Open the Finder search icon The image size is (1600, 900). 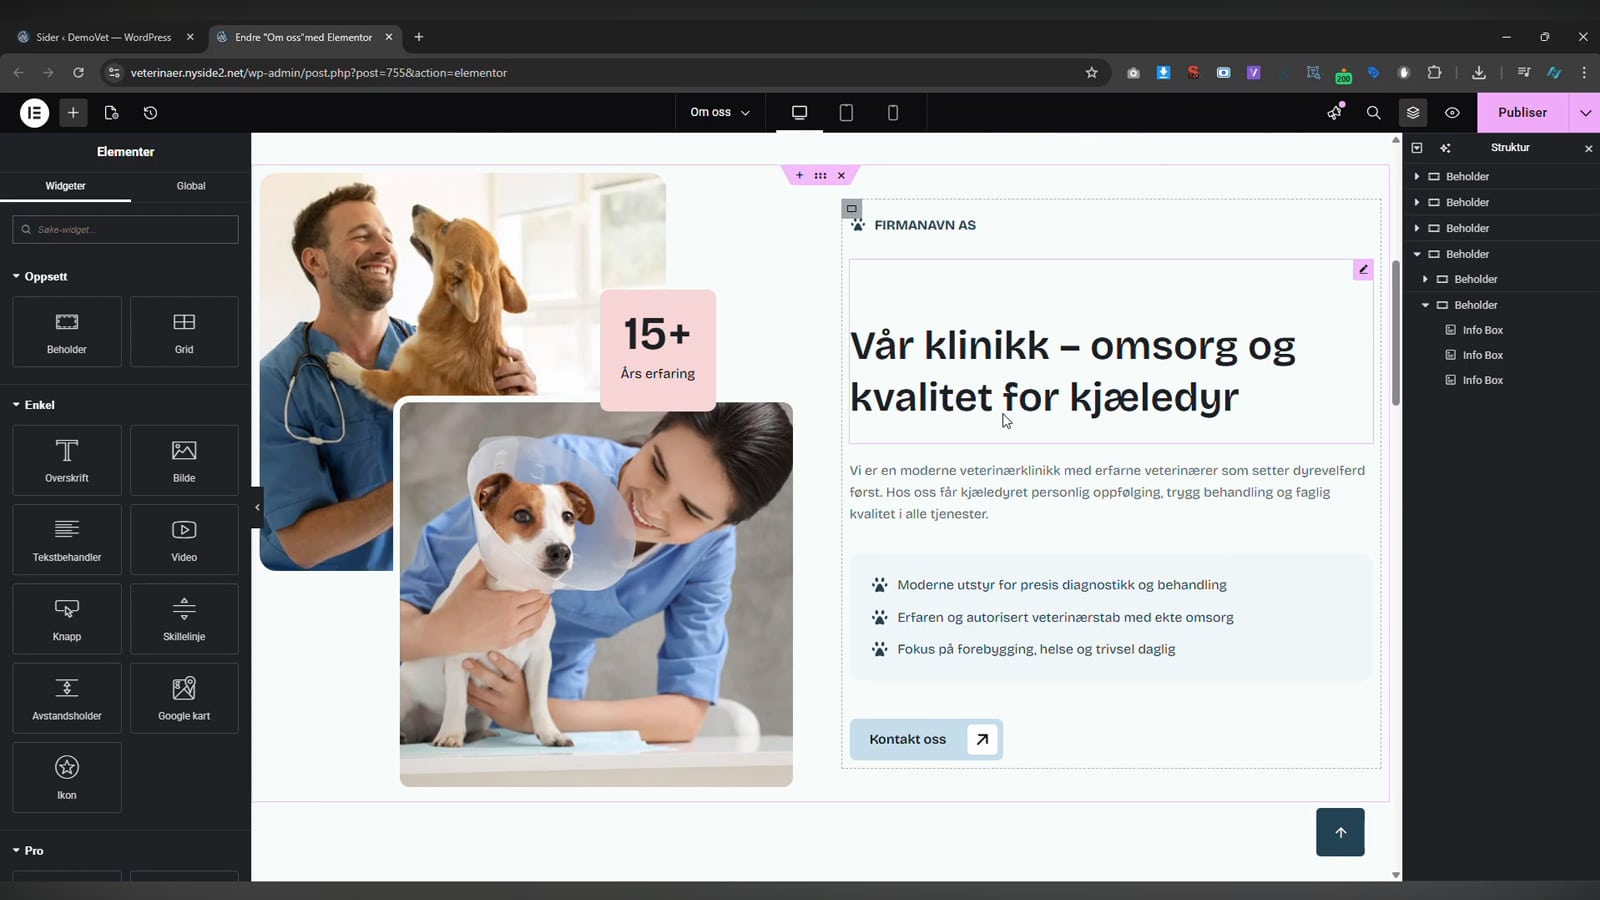click(x=1373, y=113)
